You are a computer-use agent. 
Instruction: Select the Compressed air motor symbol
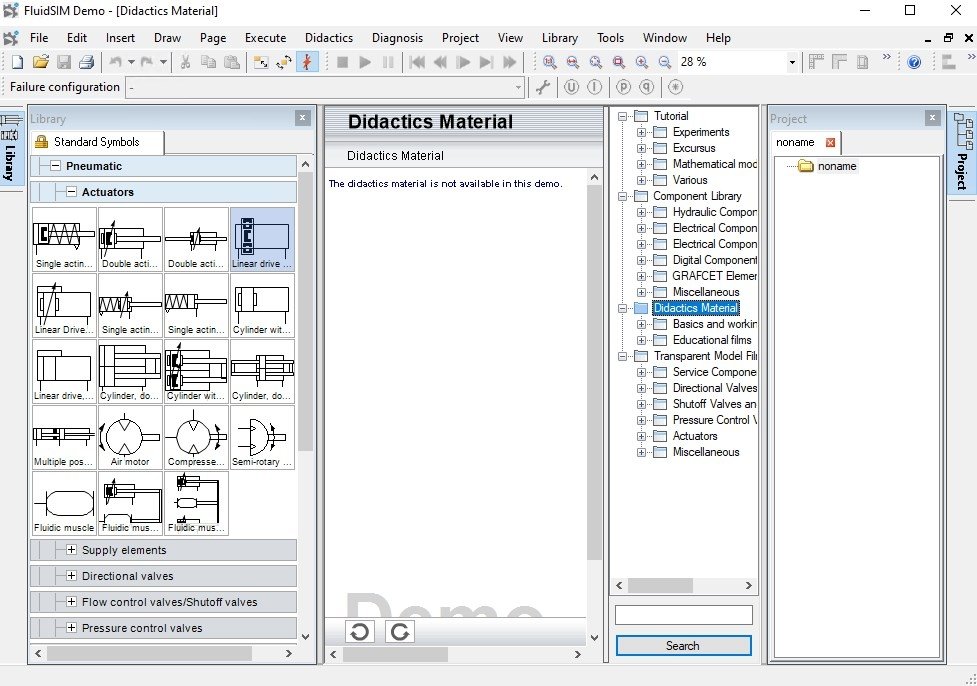point(196,437)
